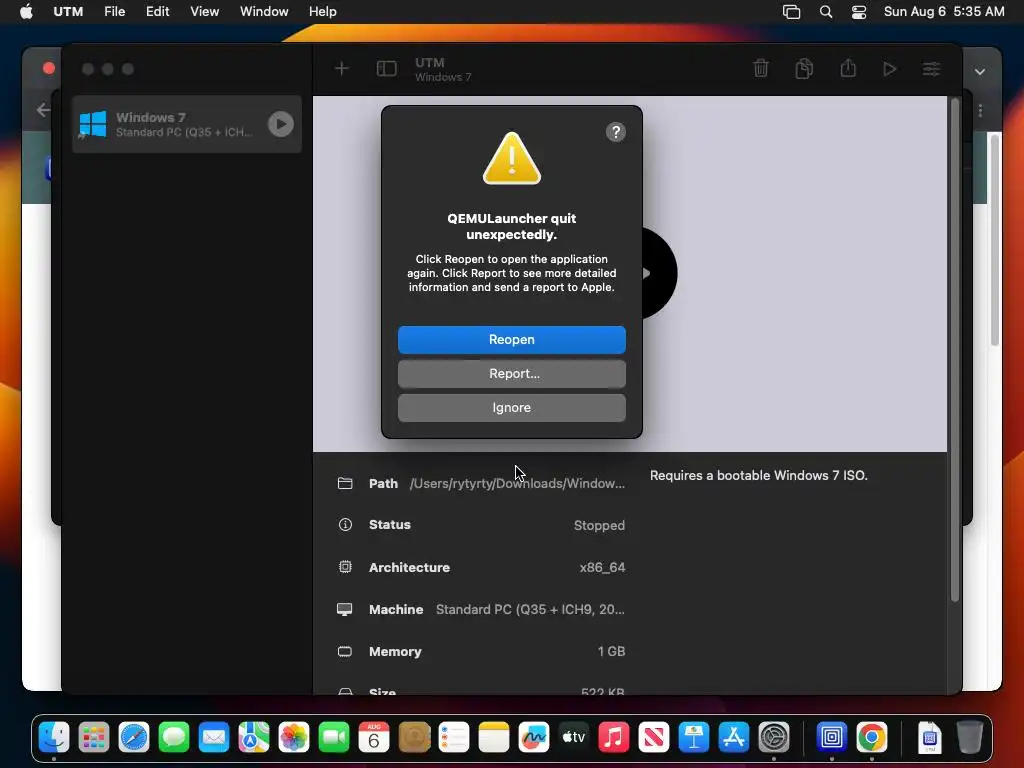Select Windows 7 VM in sidebar list
1024x768 pixels.
click(187, 124)
